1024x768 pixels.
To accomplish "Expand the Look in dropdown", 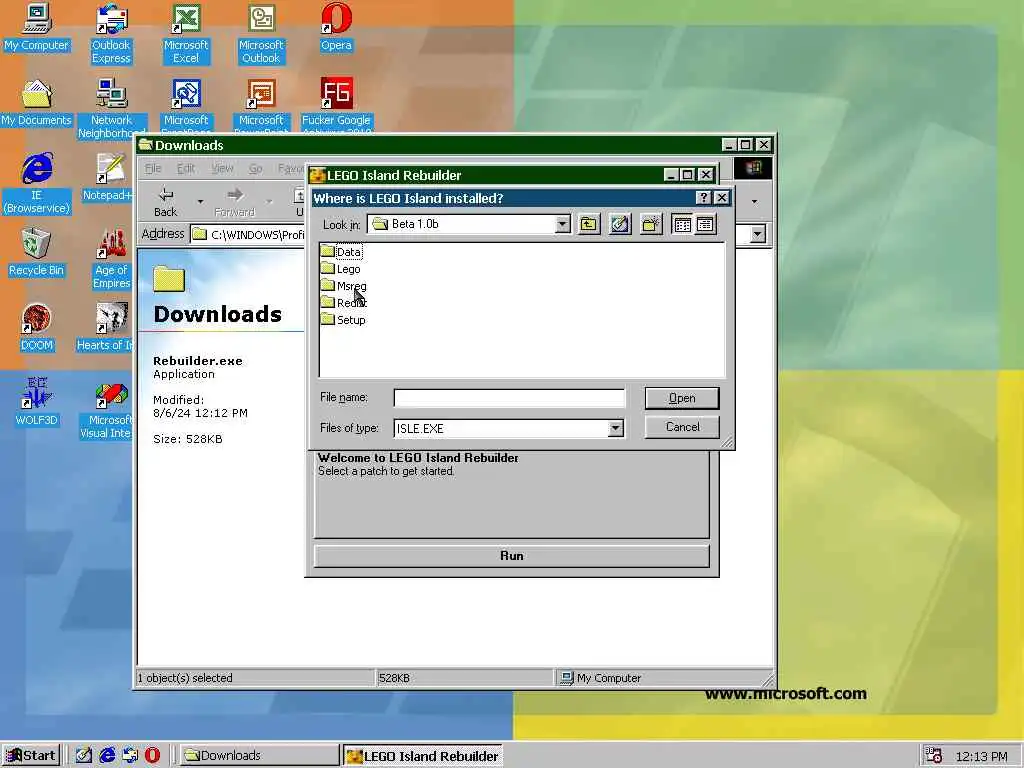I will click(x=562, y=225).
